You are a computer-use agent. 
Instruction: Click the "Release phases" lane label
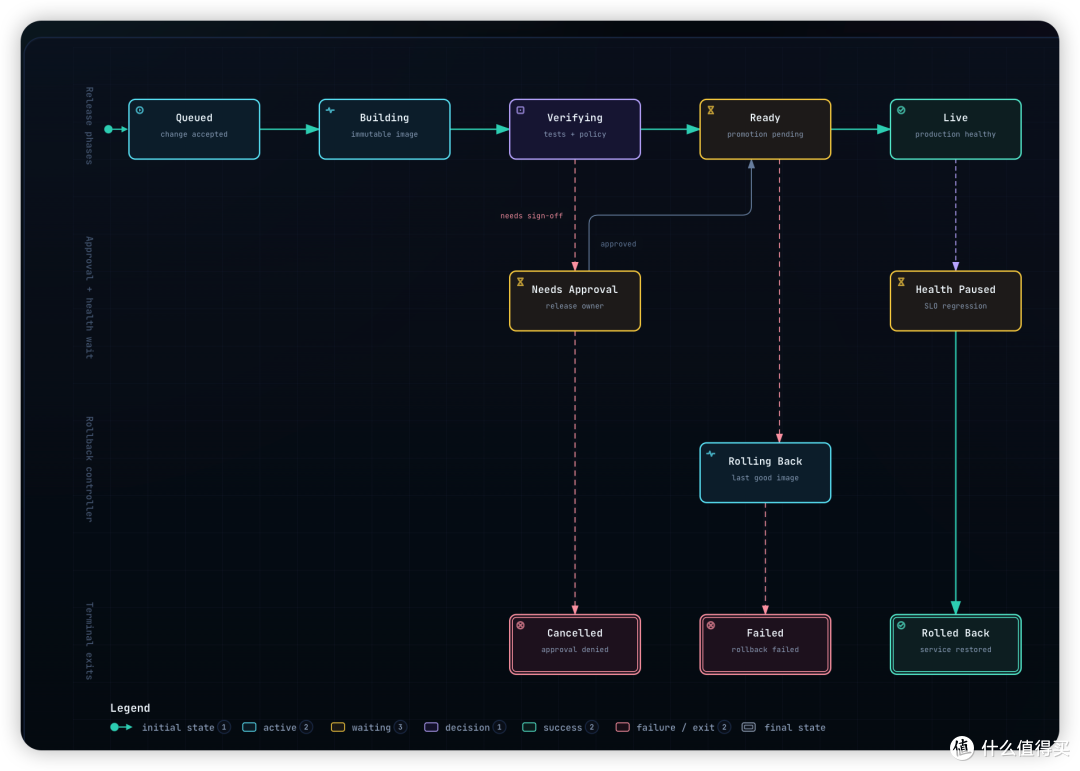point(90,126)
